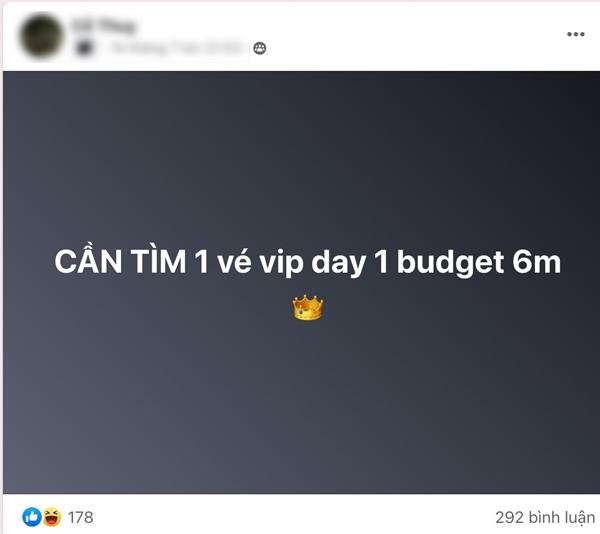Click the blurred poster profile avatar
Image resolution: width=600 pixels, height=534 pixels.
41,35
